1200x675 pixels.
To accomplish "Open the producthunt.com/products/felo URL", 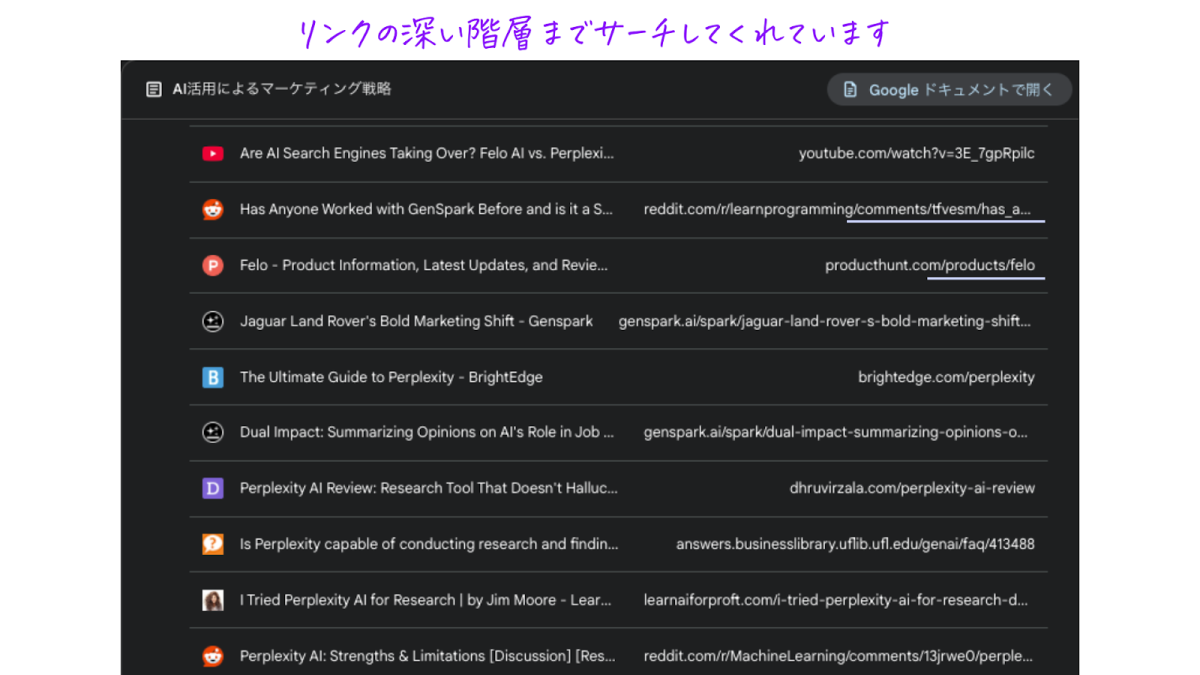I will tap(929, 266).
